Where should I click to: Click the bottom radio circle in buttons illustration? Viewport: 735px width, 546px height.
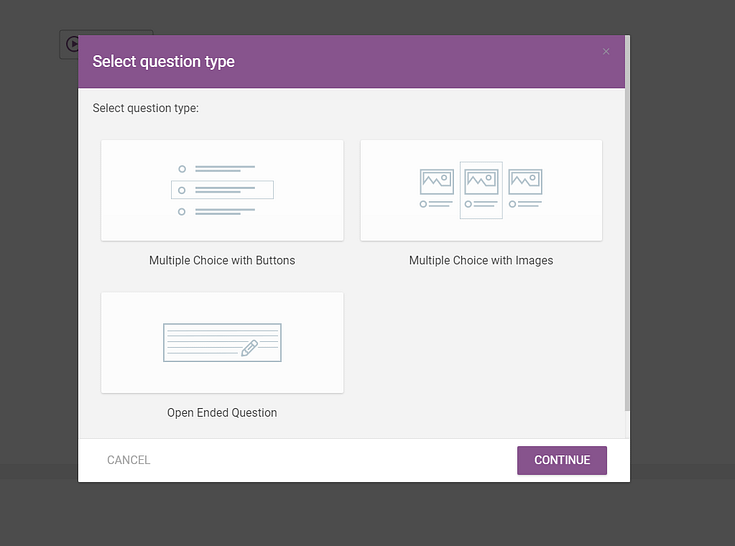[181, 211]
